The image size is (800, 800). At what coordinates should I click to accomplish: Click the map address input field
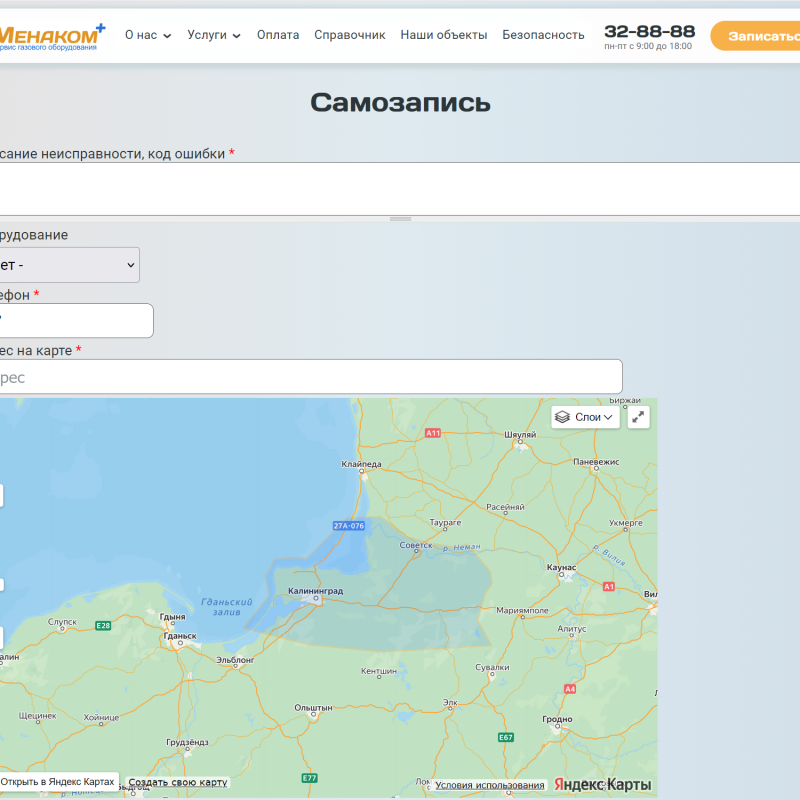[310, 377]
